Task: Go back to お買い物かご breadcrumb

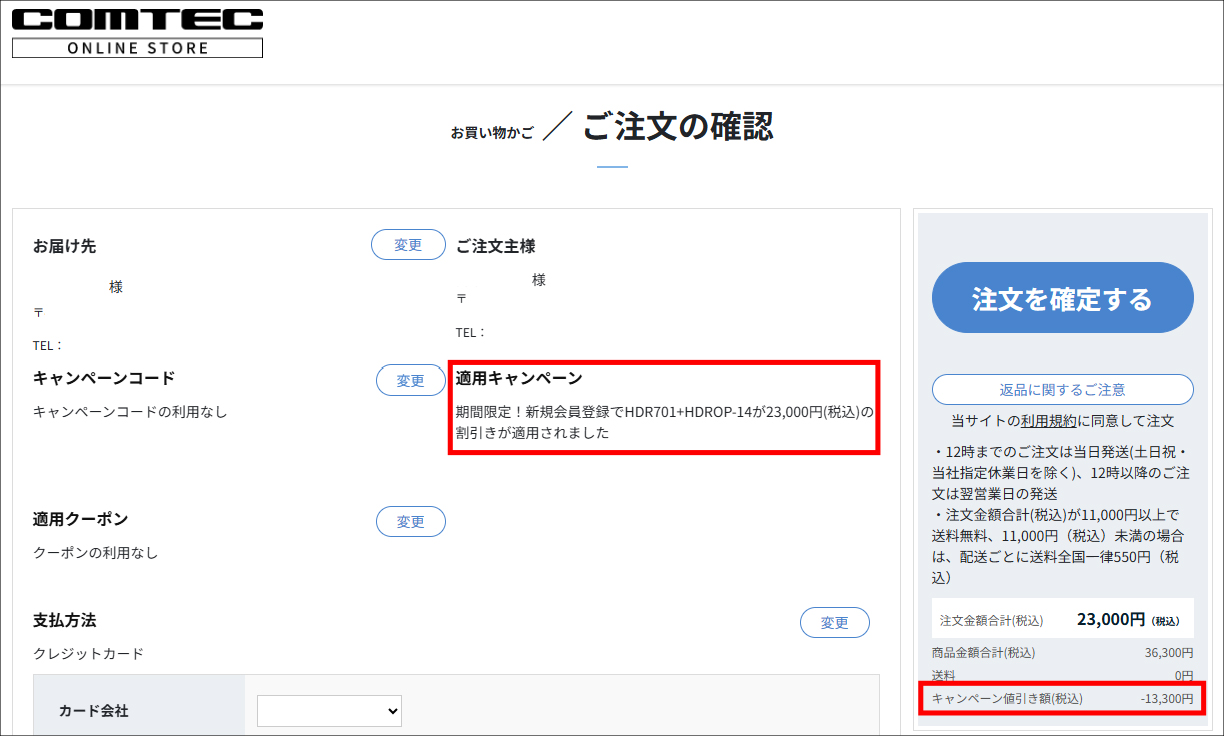Action: tap(492, 132)
